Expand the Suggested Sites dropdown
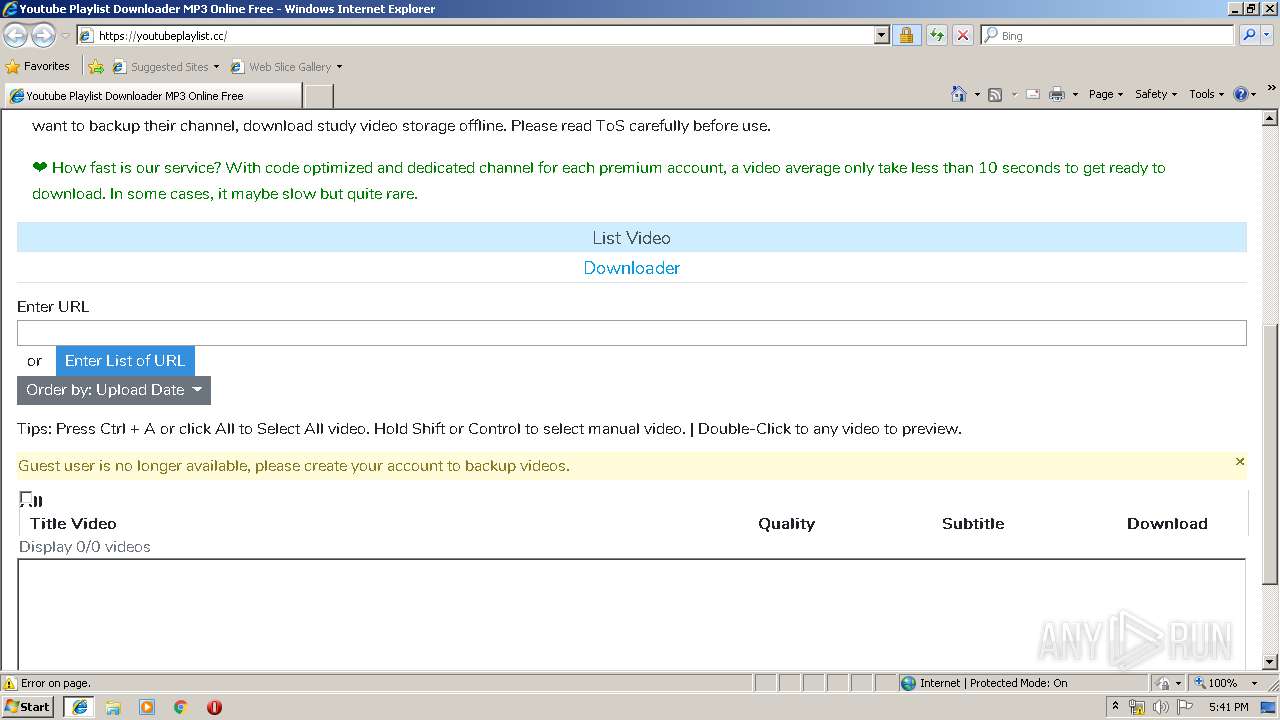This screenshot has height=720, width=1280. tap(216, 67)
